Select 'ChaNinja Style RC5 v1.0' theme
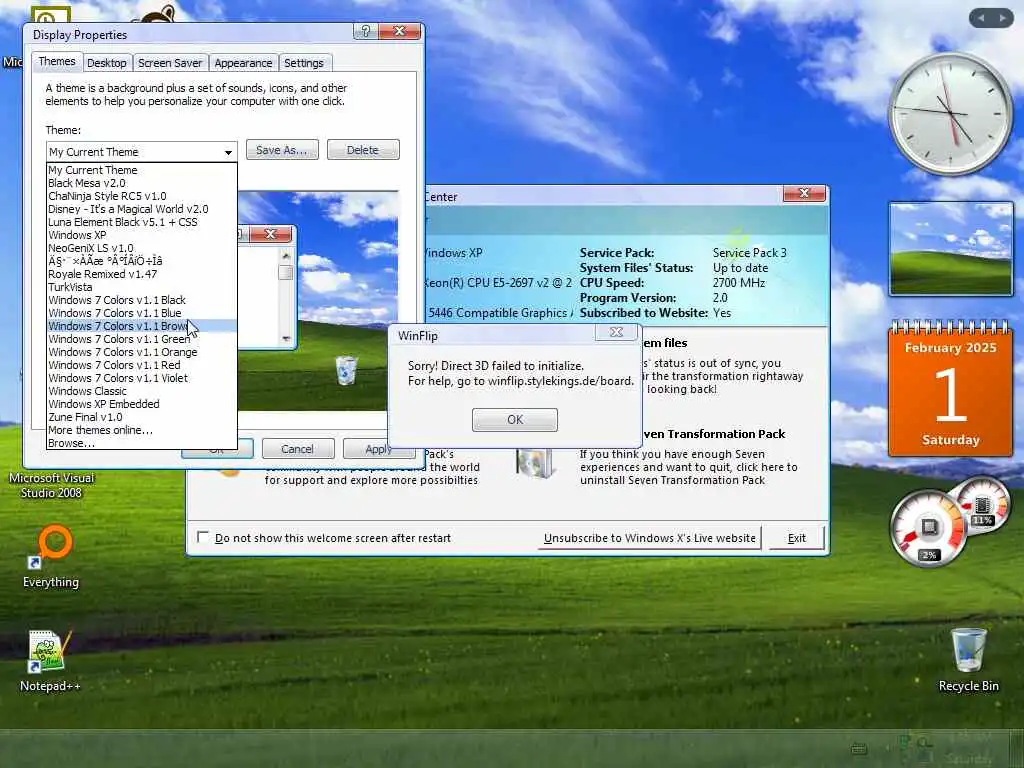 point(141,196)
